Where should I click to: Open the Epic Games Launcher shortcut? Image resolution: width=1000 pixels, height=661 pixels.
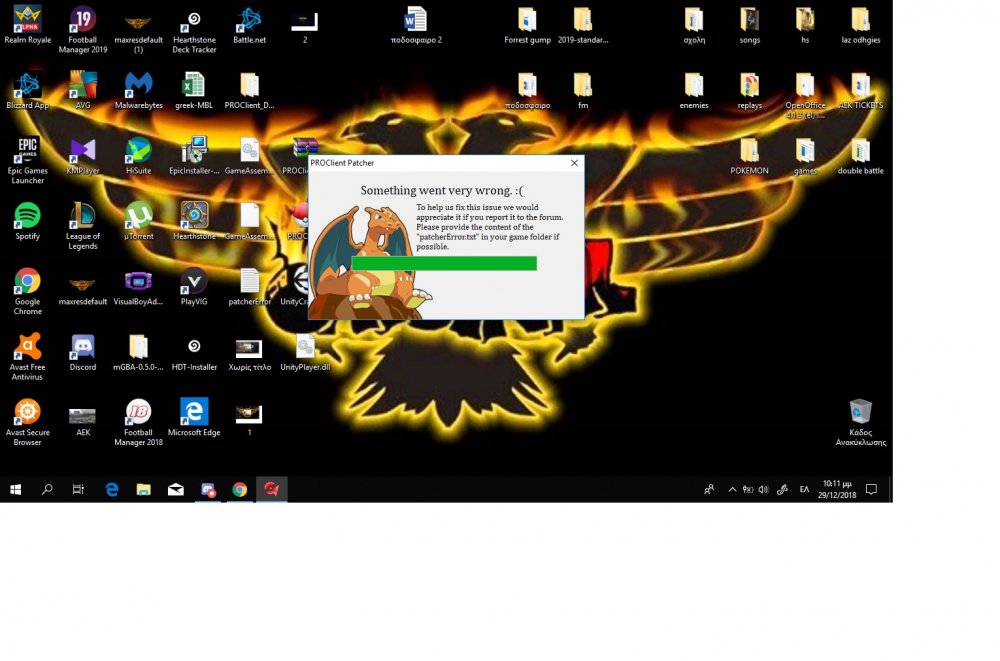click(27, 151)
